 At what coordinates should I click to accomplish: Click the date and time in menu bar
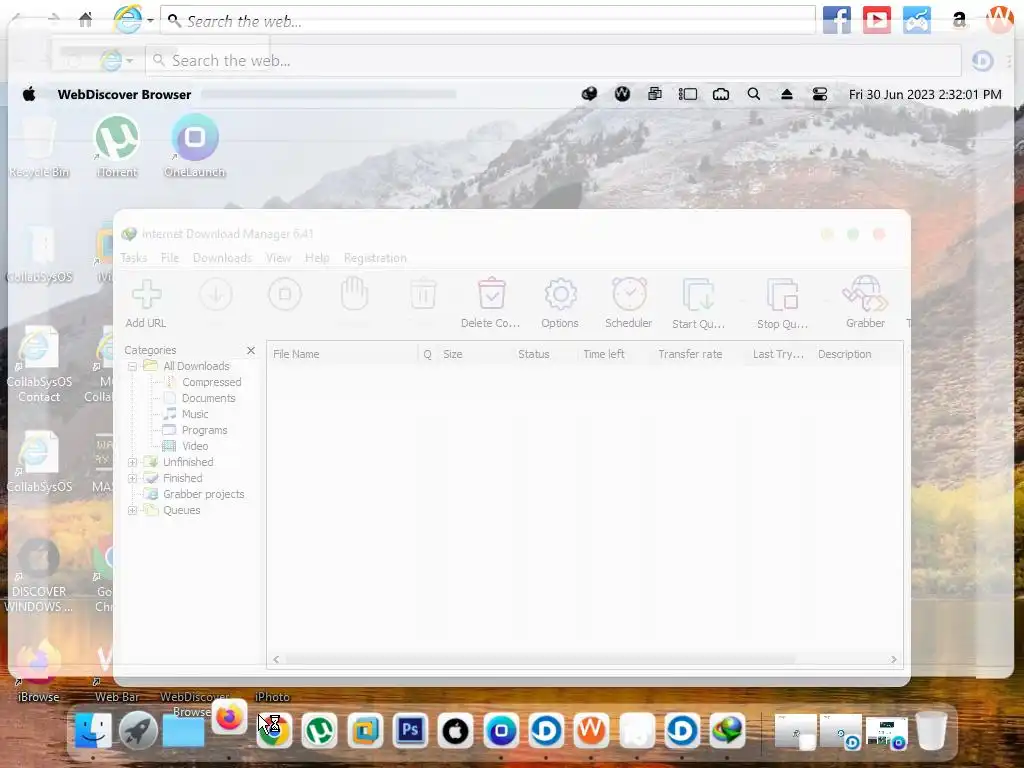click(925, 94)
